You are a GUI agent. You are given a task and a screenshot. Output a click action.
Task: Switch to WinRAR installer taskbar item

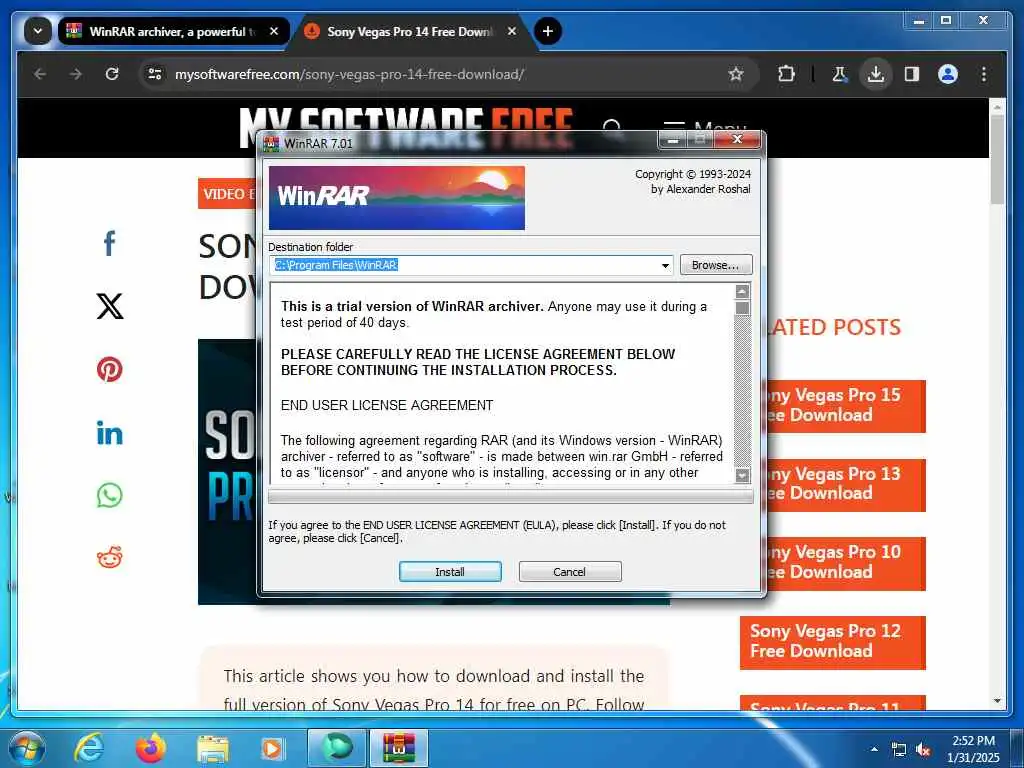tap(399, 748)
